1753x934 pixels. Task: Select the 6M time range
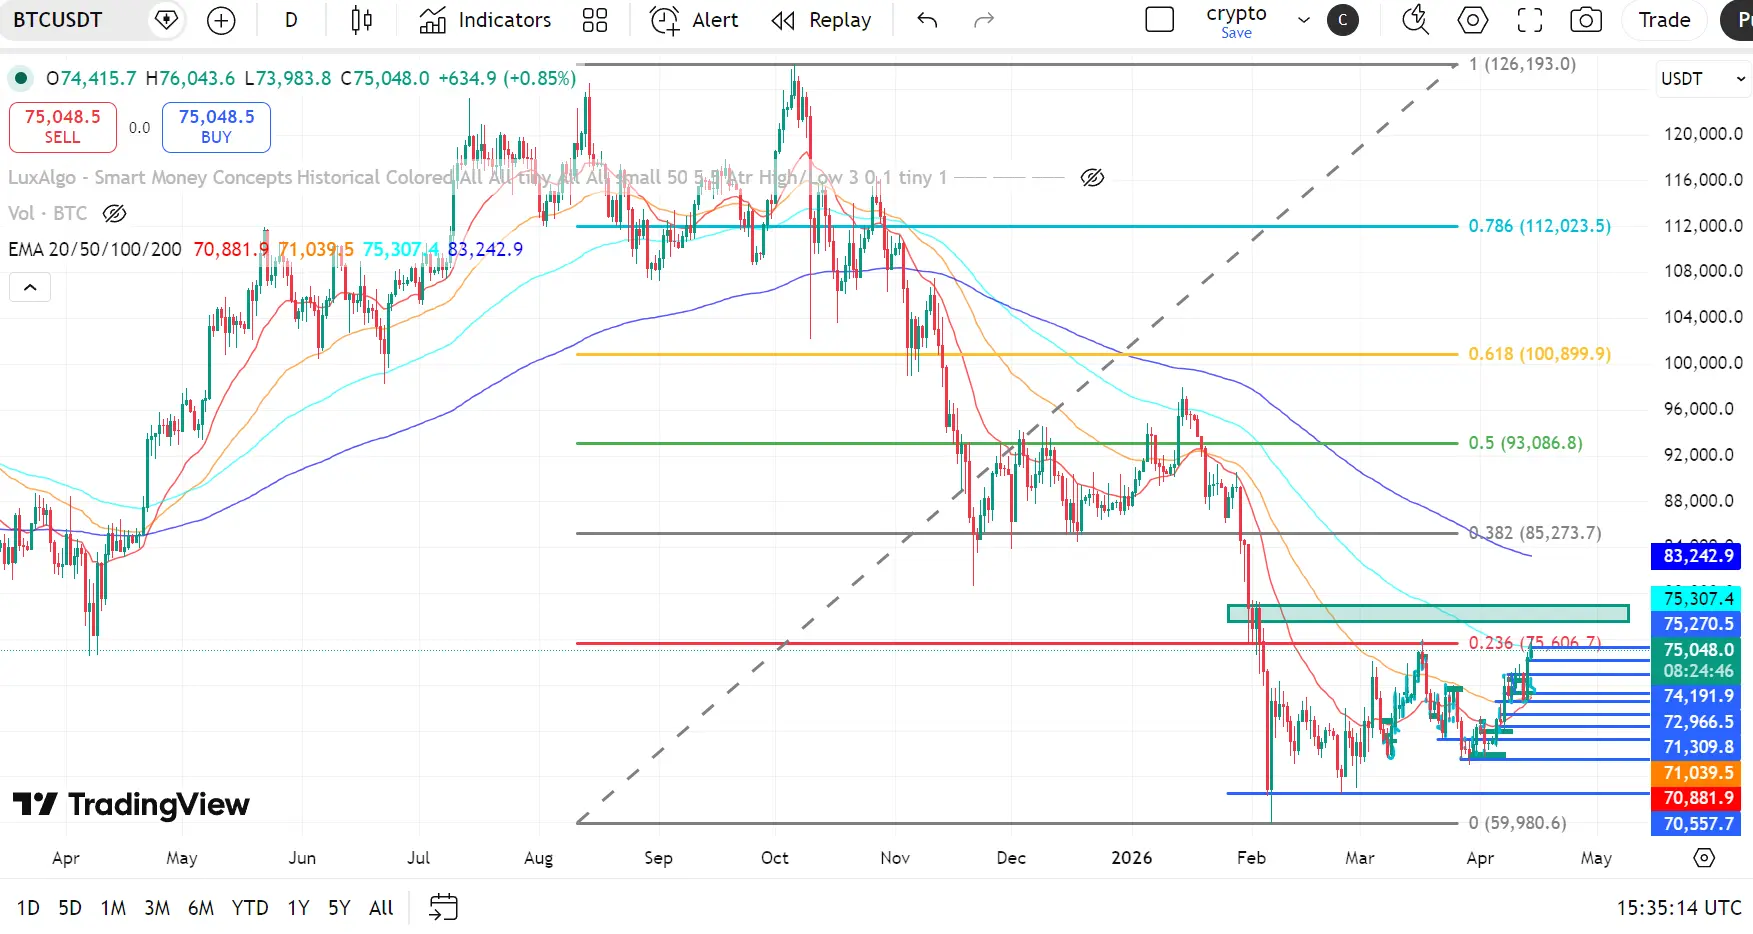201,908
